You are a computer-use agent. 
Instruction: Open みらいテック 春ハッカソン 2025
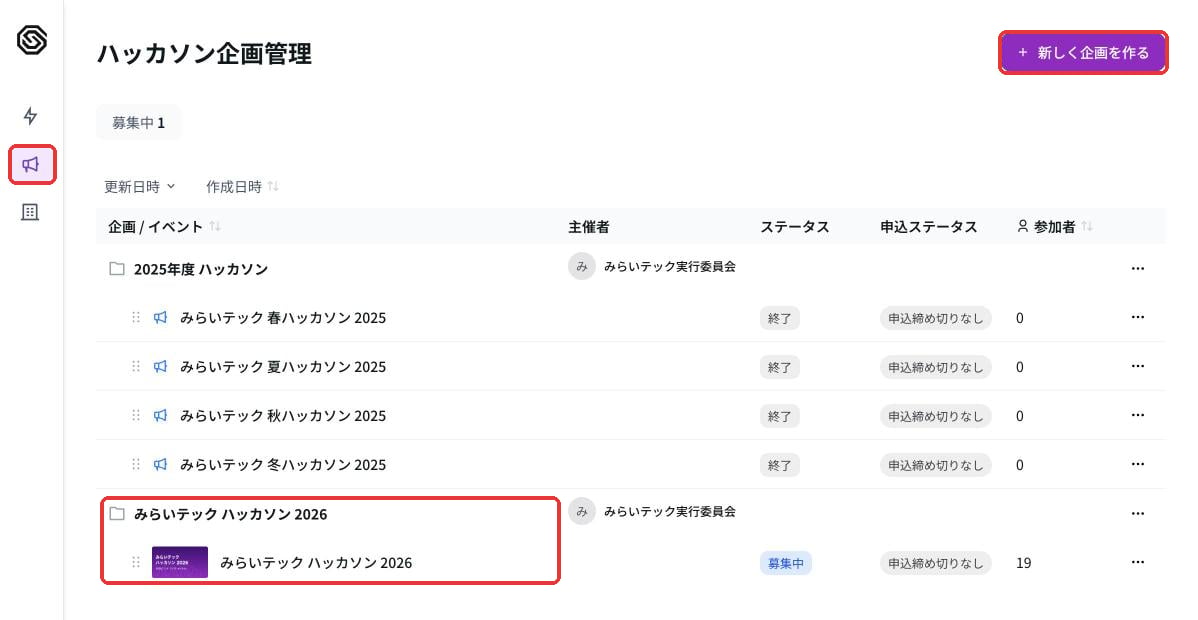283,318
